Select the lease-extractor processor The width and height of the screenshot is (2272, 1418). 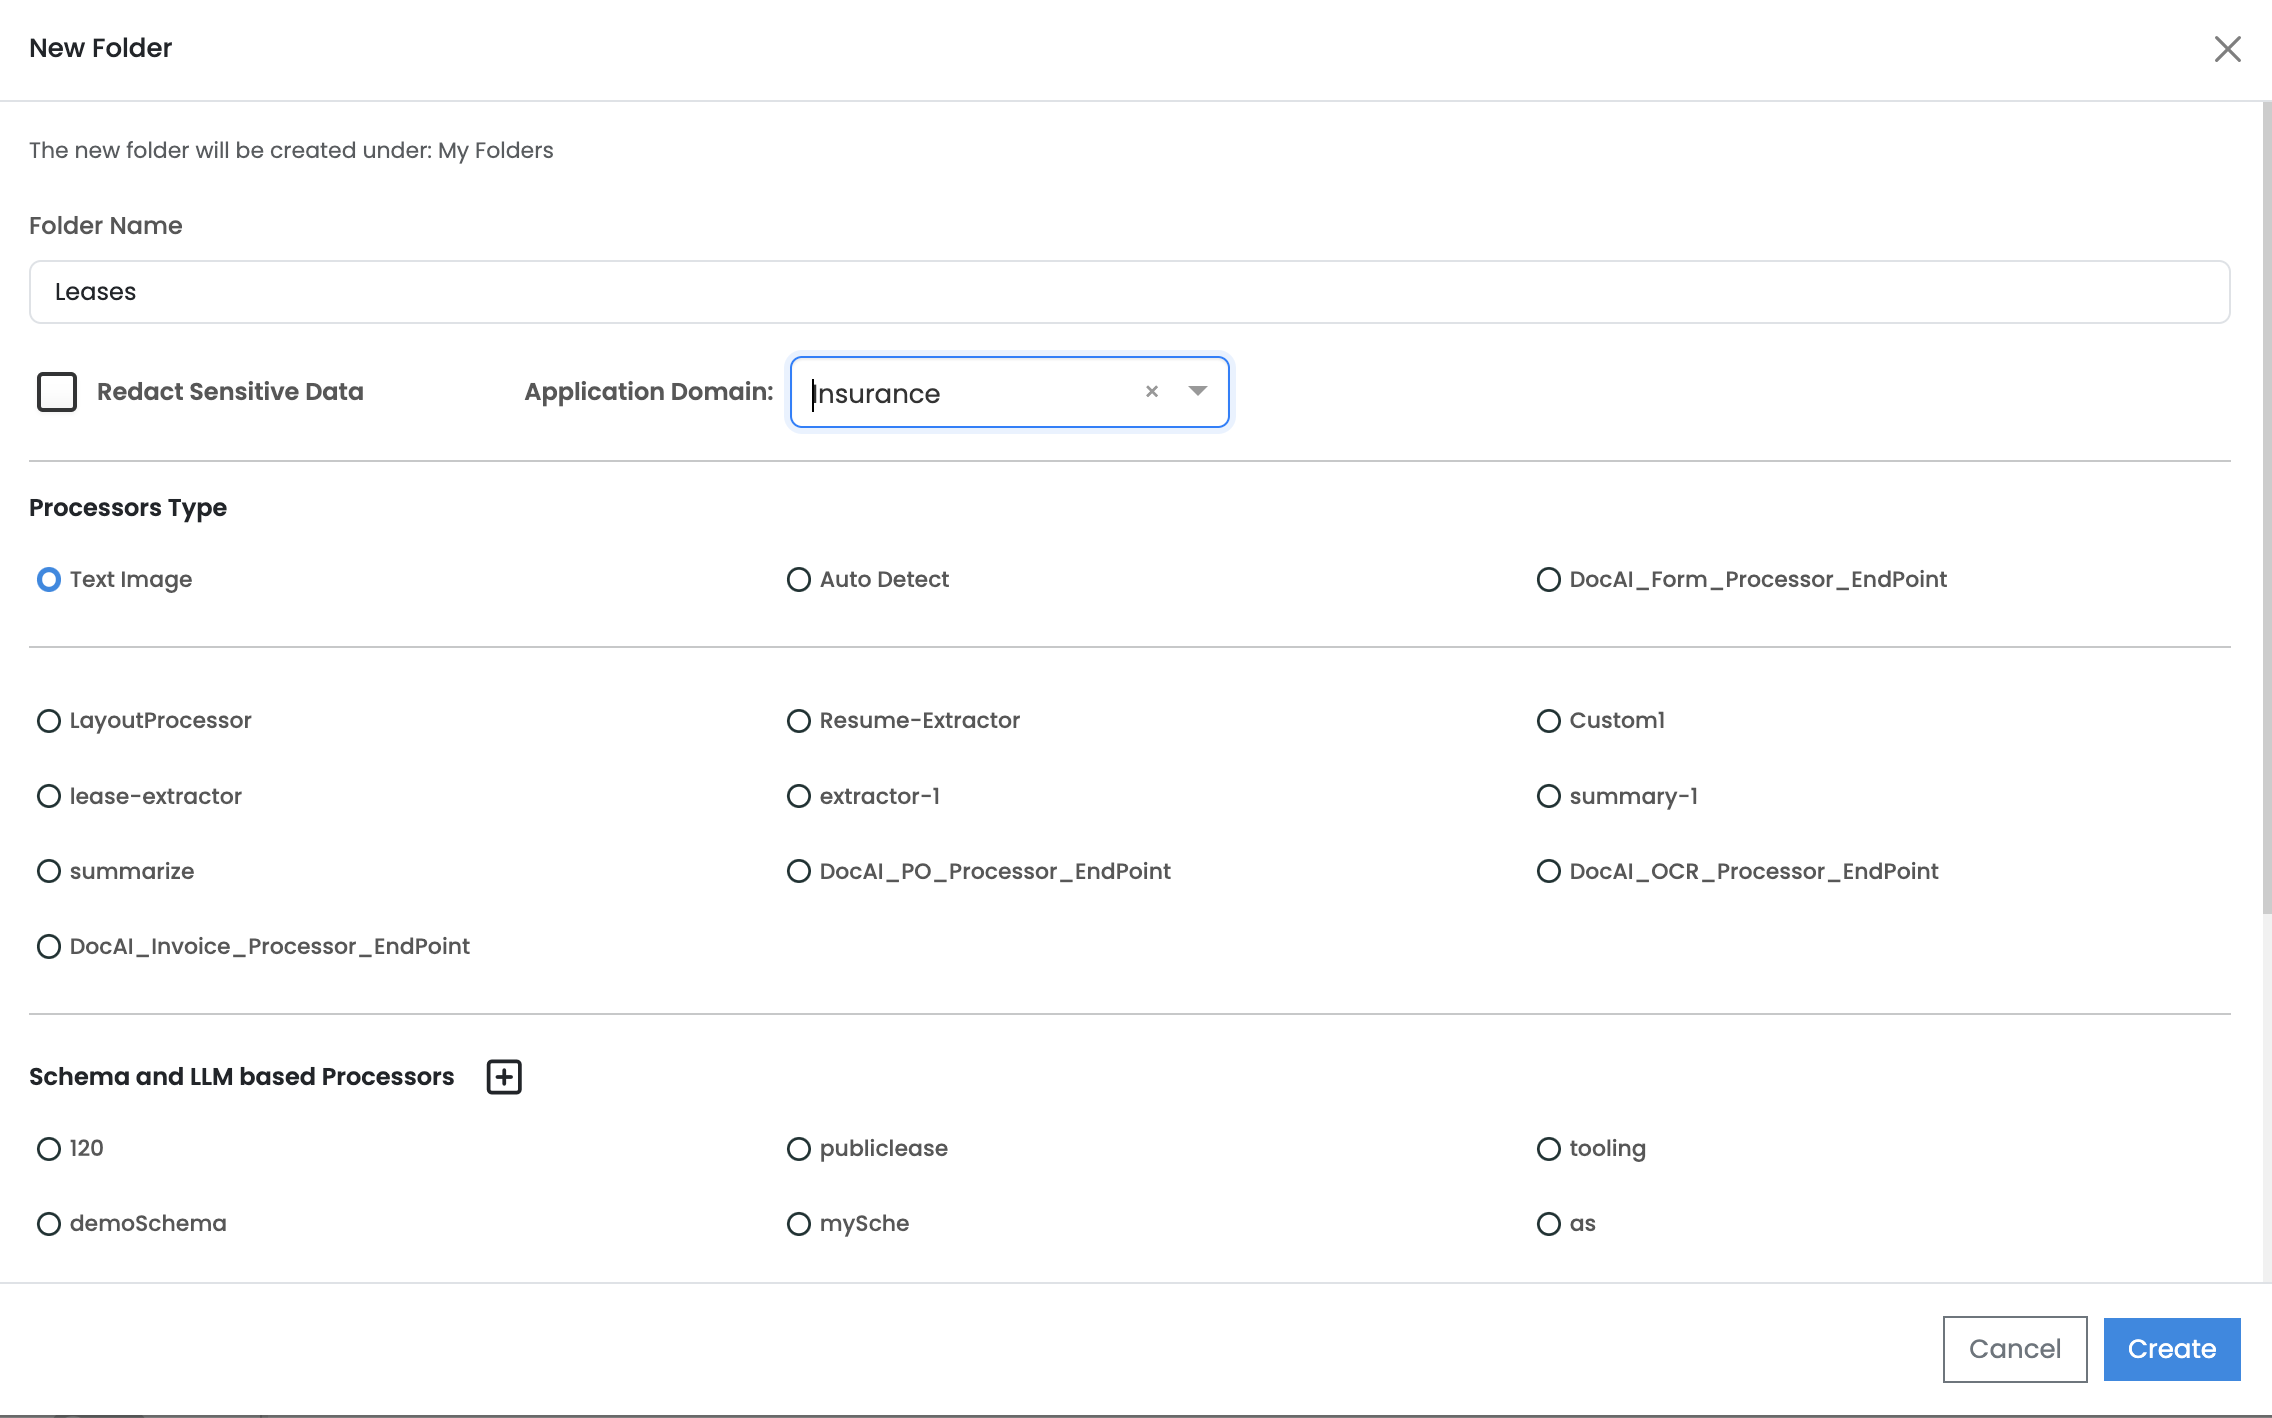point(49,796)
